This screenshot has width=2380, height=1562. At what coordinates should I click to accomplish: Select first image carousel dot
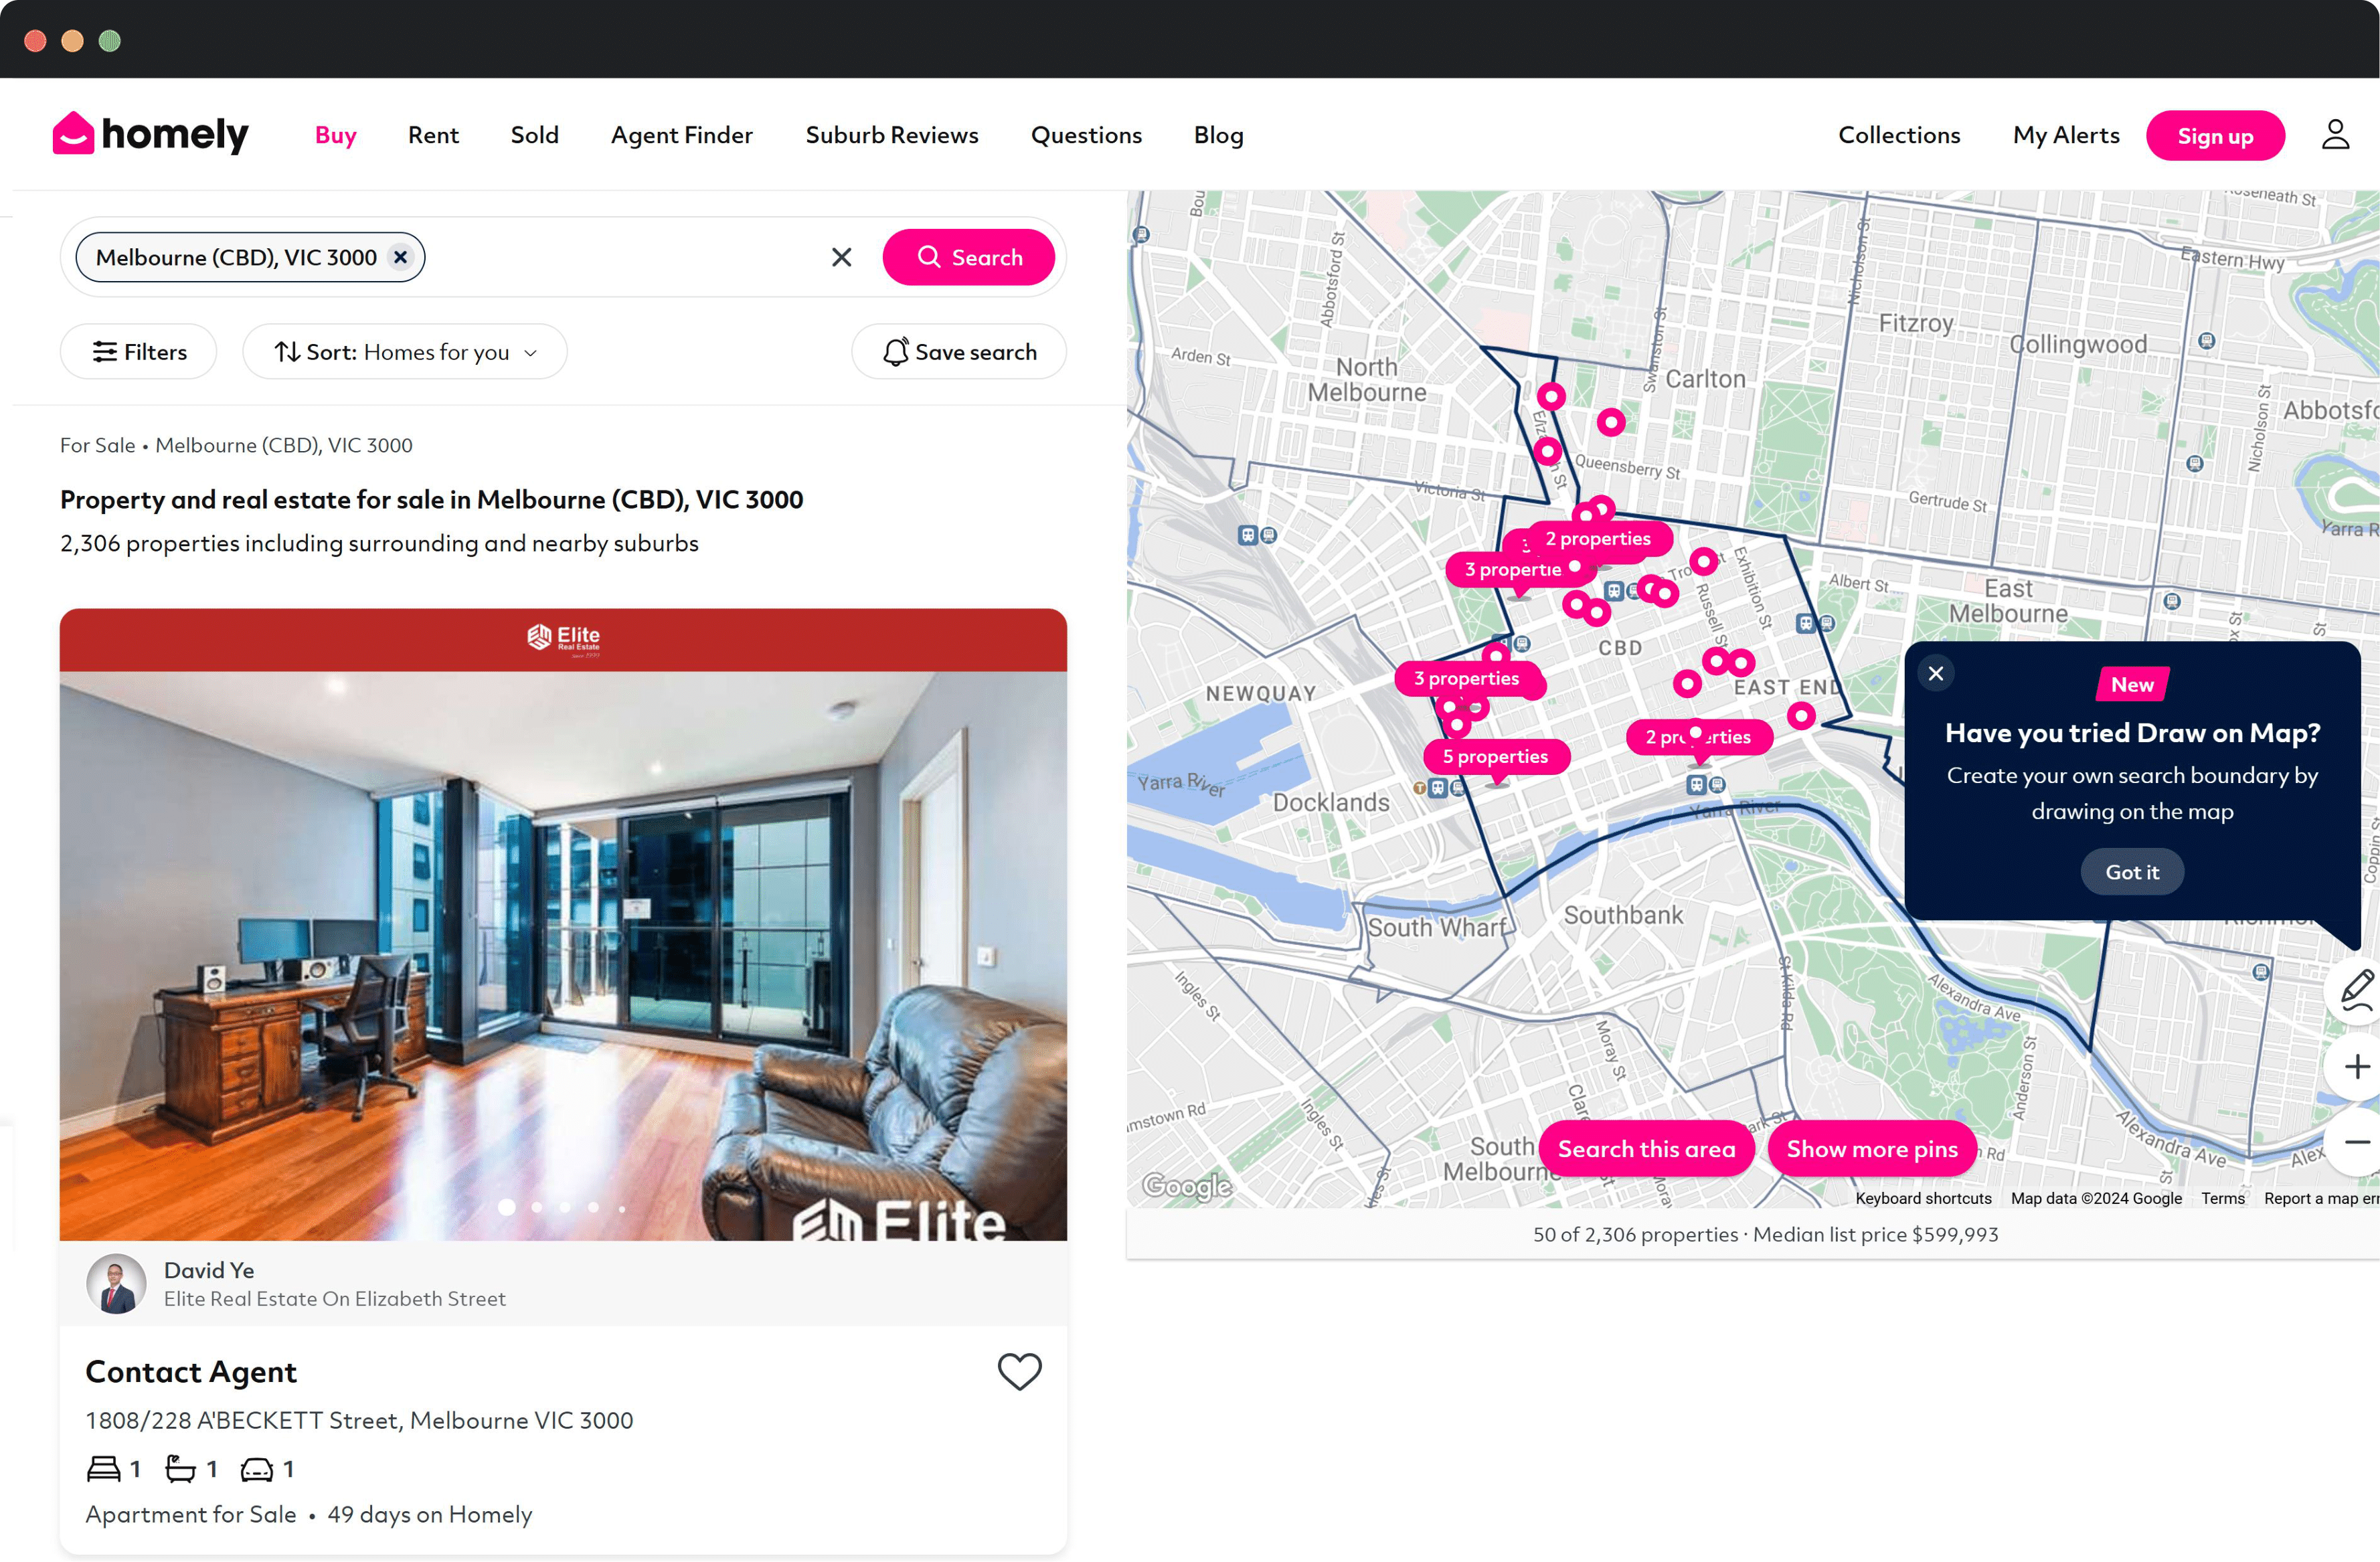(x=507, y=1207)
